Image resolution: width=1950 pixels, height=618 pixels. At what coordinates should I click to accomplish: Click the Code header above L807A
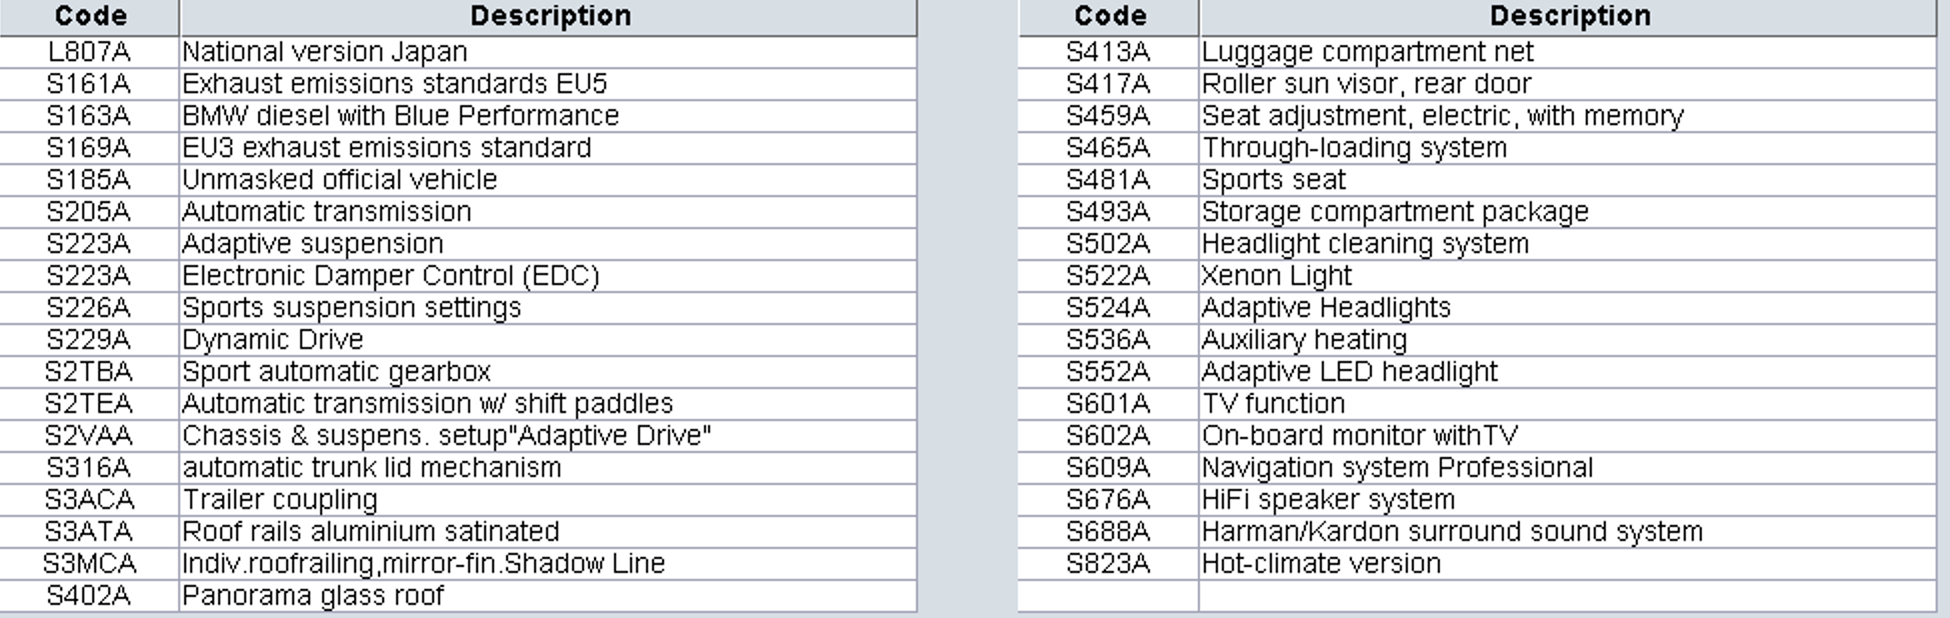point(90,16)
